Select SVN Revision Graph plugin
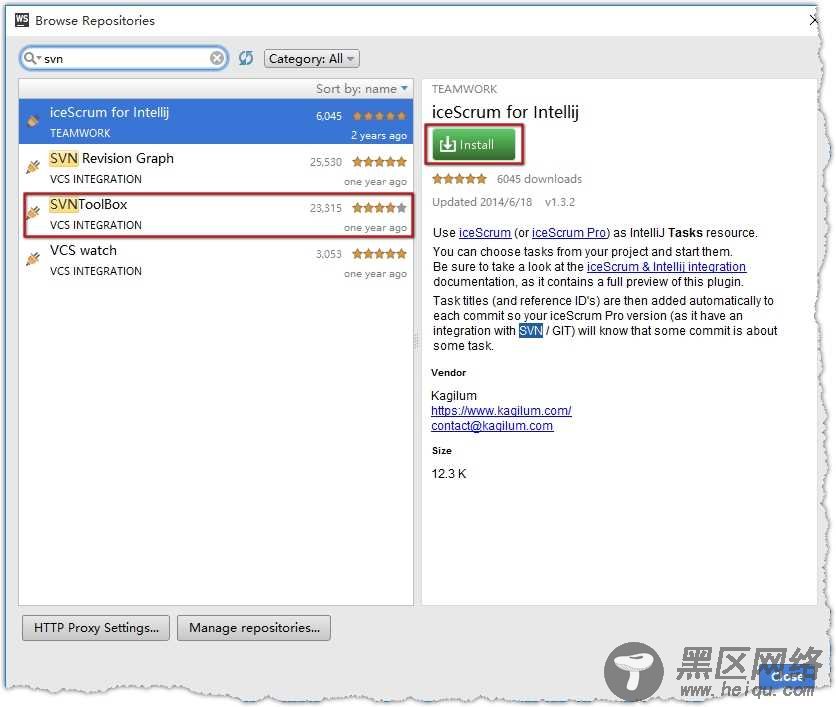Viewport: 836px width, 707px height. 216,168
